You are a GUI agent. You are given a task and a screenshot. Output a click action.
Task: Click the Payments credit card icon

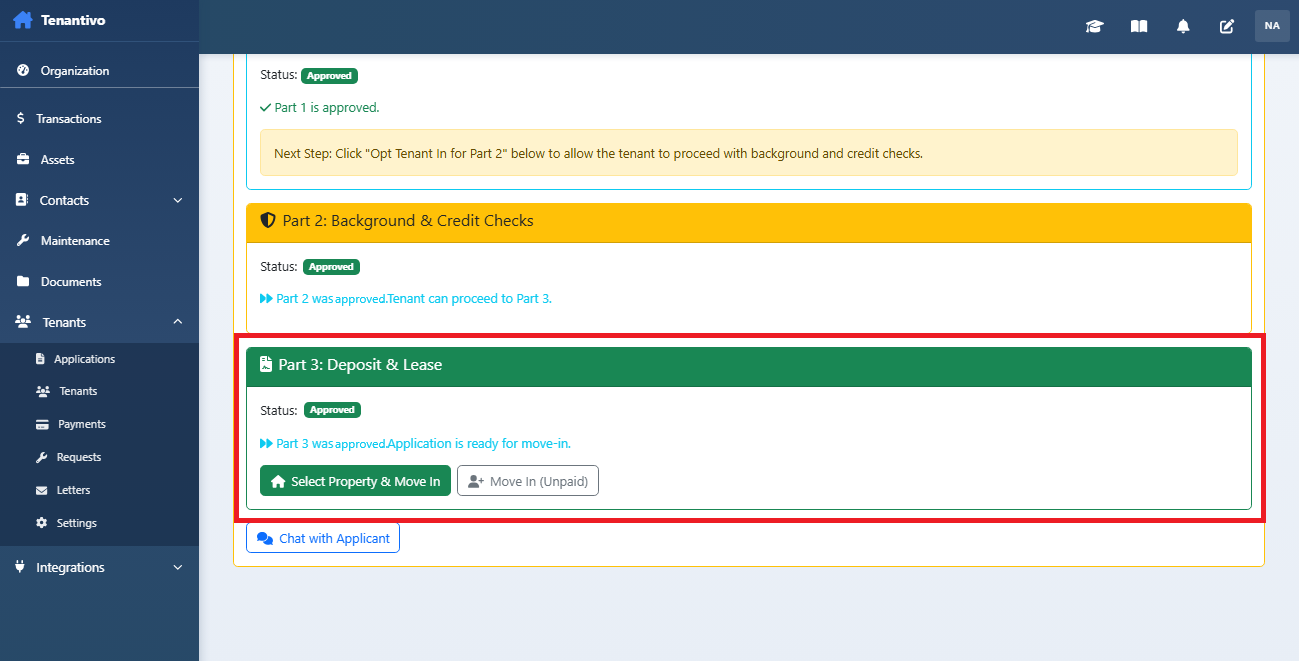coord(42,424)
